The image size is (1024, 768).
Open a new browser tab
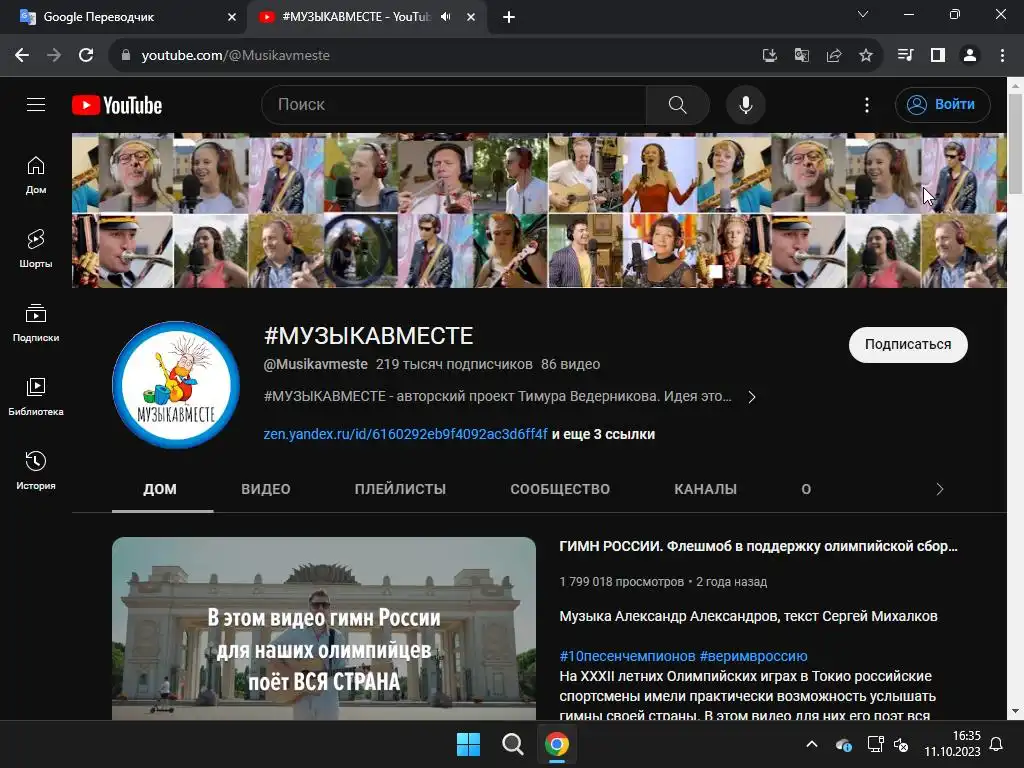point(509,17)
